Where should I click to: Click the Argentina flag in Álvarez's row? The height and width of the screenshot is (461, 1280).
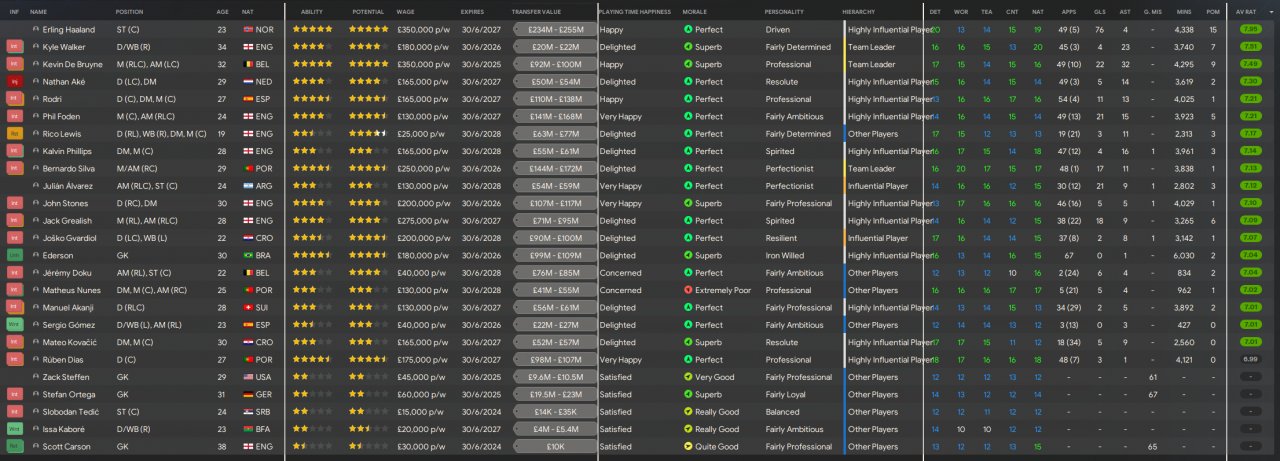click(248, 186)
